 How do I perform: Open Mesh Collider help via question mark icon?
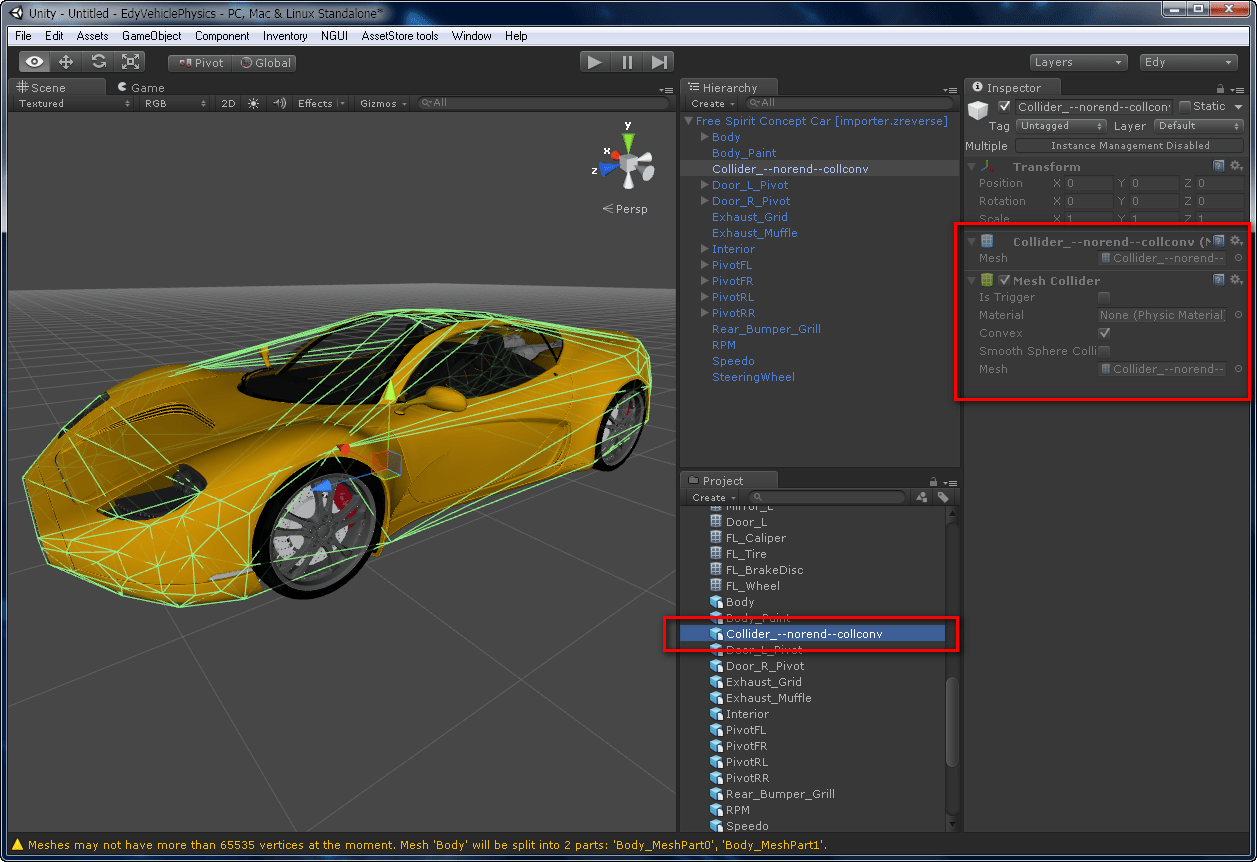pyautogui.click(x=1218, y=280)
